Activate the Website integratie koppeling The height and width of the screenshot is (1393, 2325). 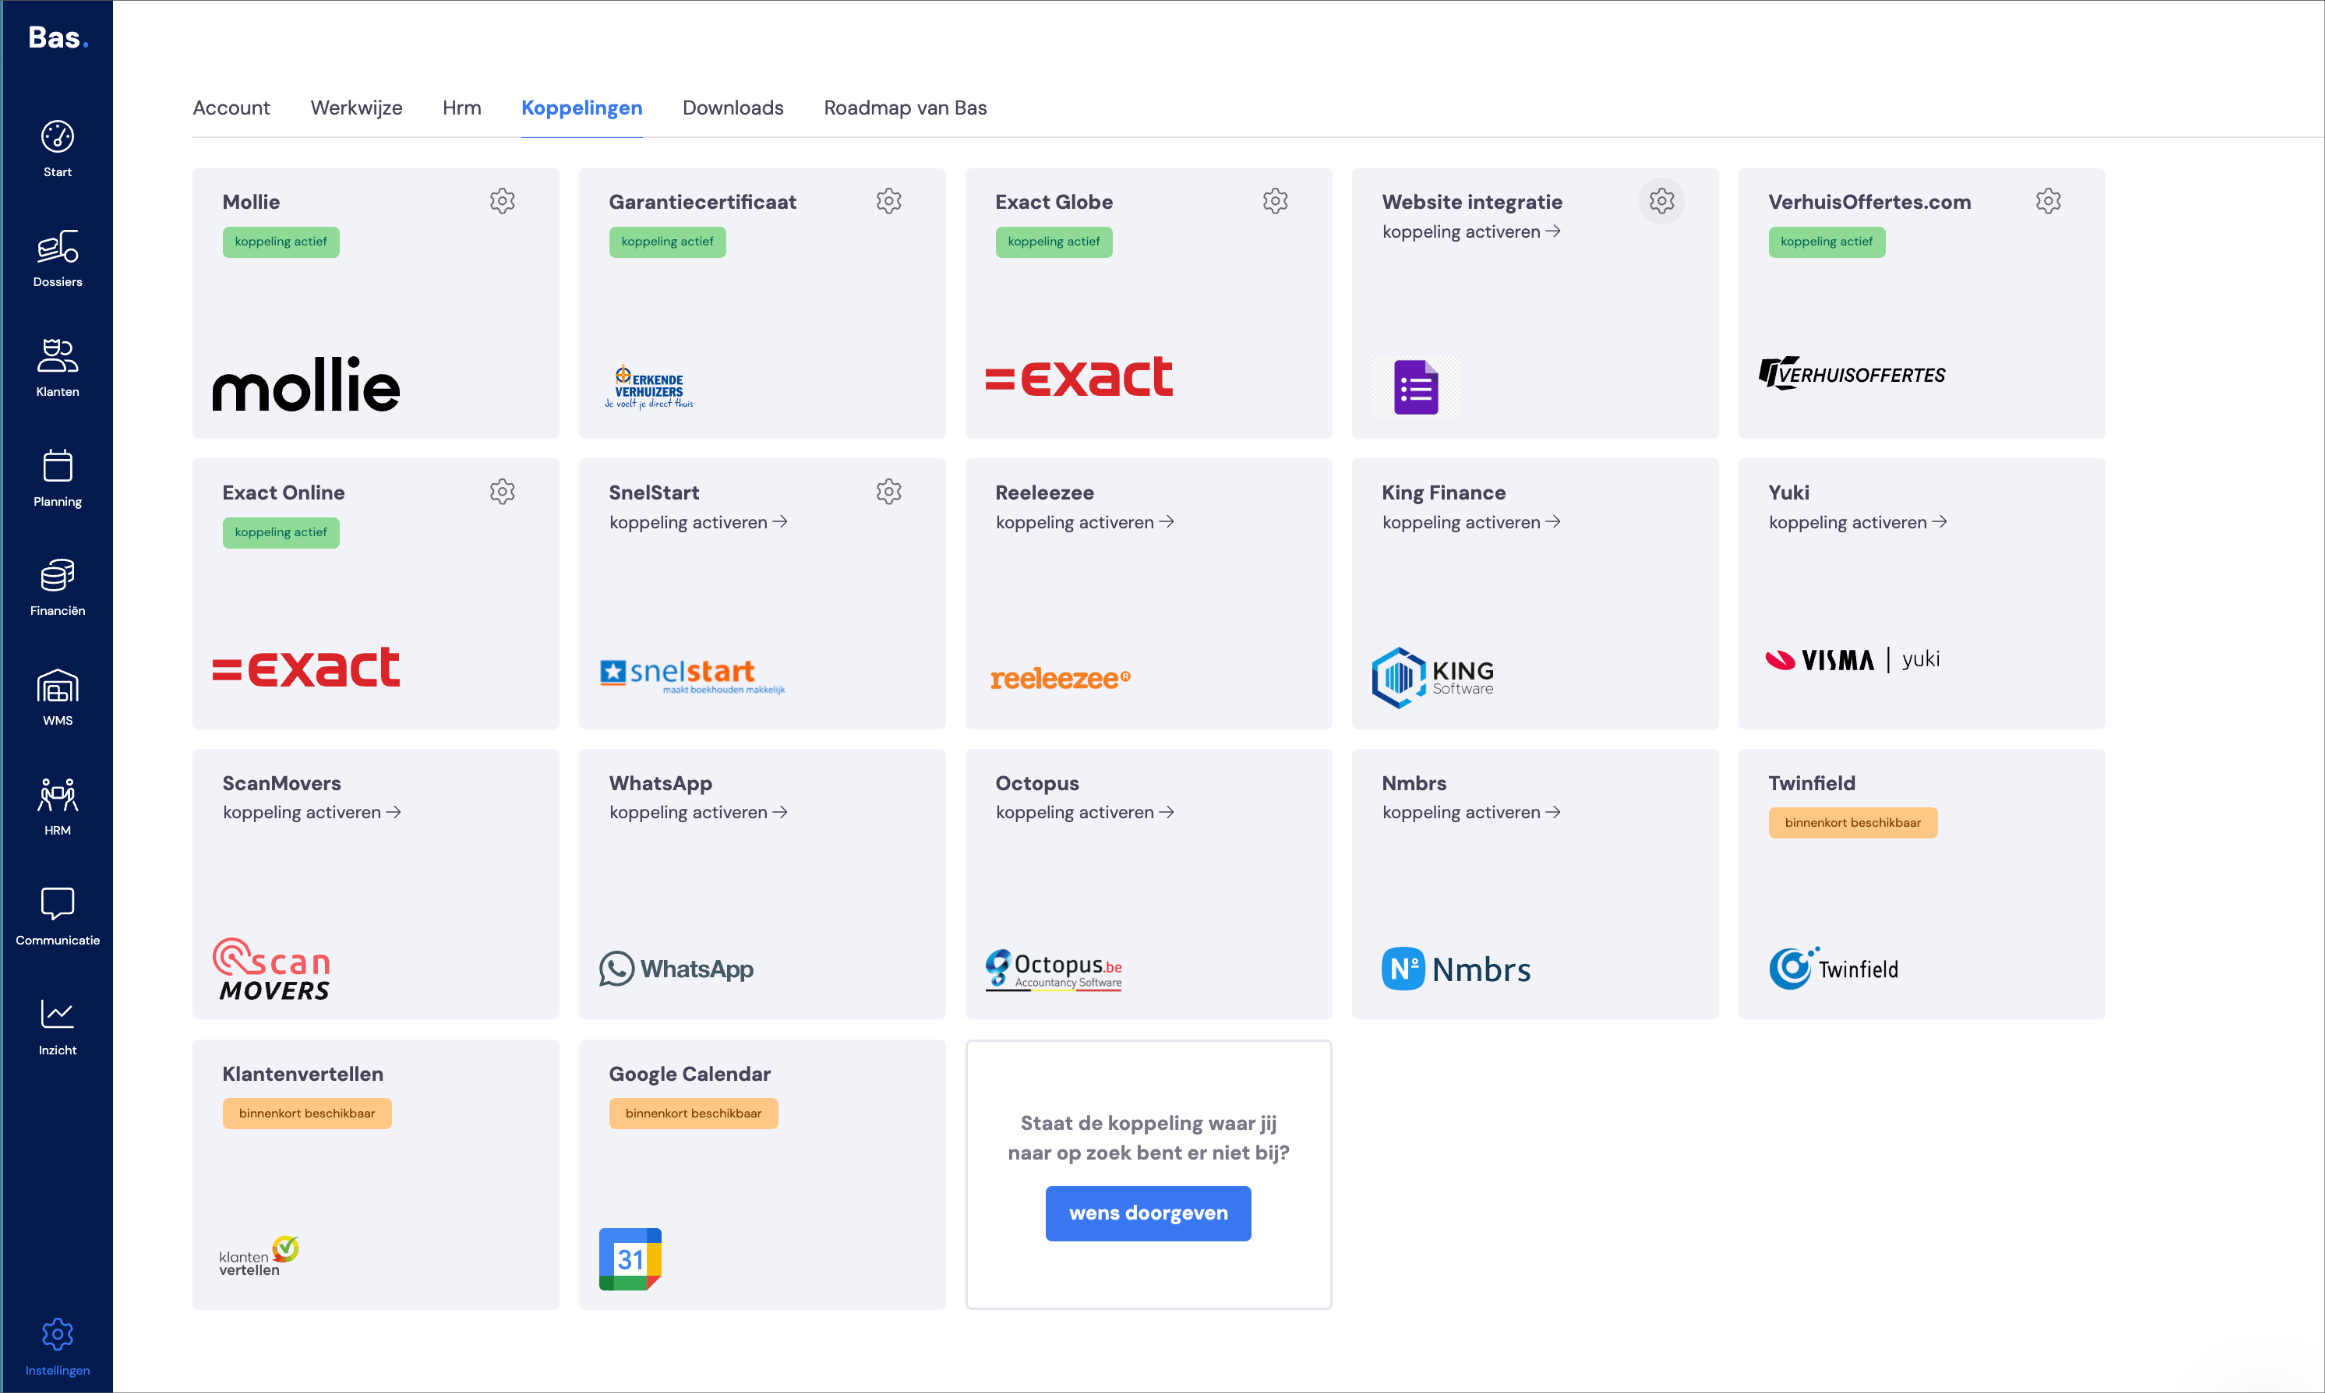point(1471,232)
